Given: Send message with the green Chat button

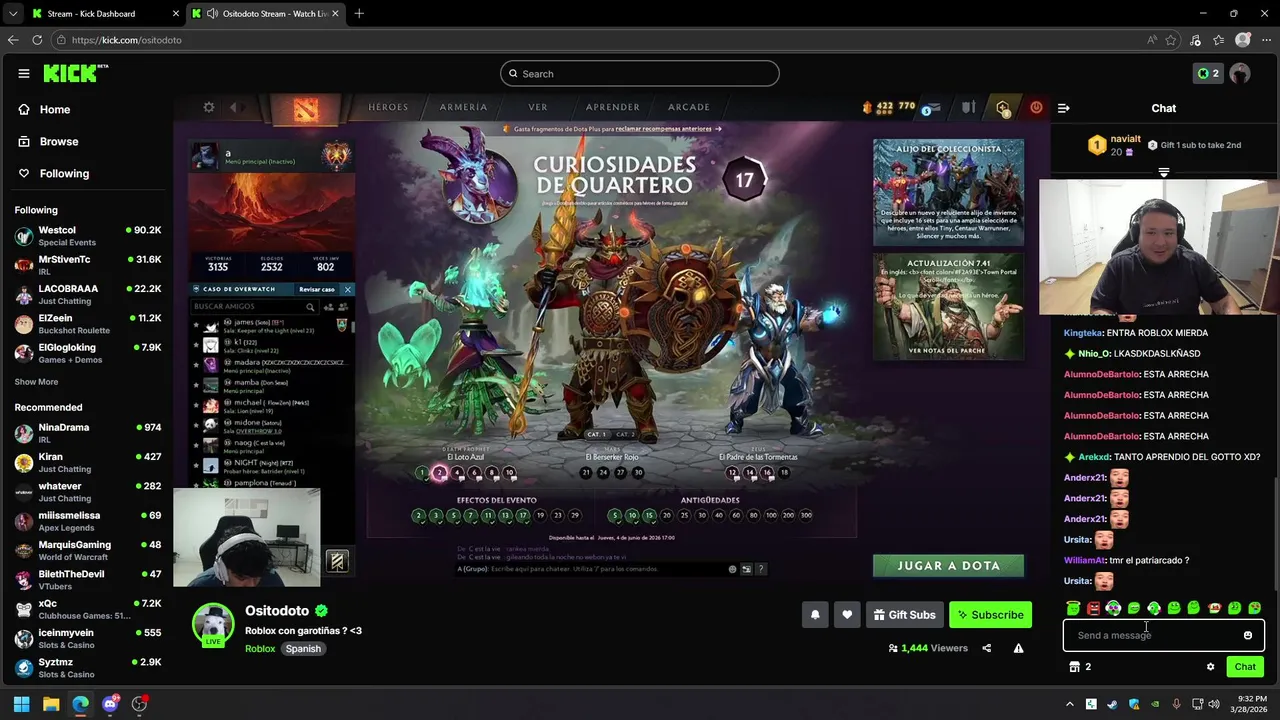Looking at the screenshot, I should tap(1245, 667).
